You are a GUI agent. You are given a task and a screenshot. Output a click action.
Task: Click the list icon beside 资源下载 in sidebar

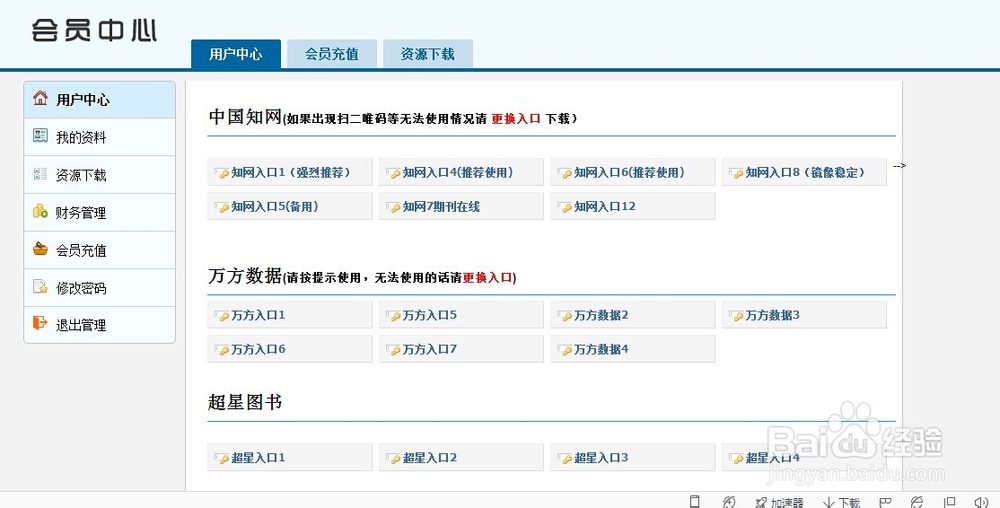tap(40, 174)
